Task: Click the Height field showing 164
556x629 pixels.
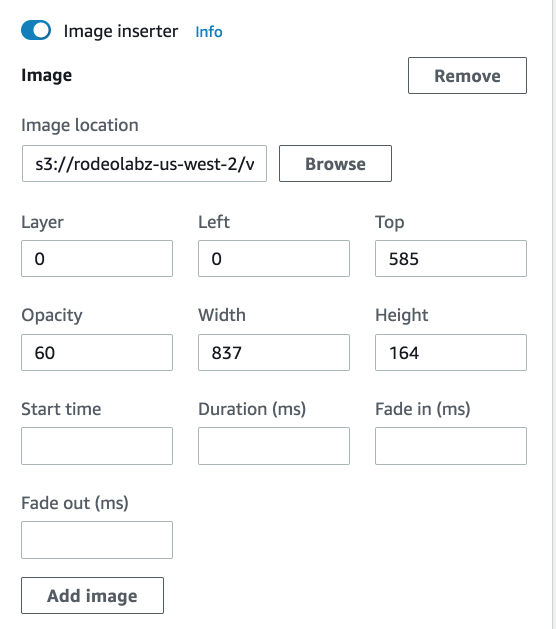Action: tap(451, 352)
